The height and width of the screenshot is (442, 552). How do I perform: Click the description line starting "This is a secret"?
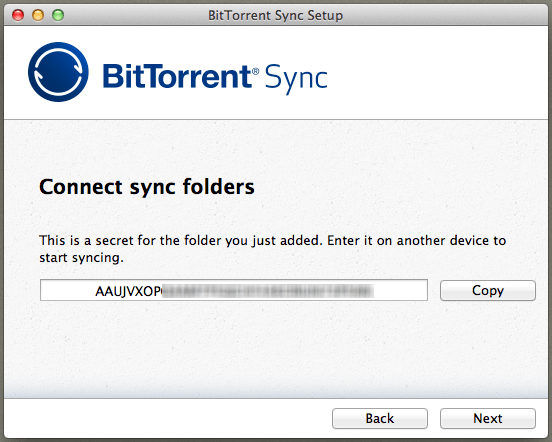pos(273,241)
